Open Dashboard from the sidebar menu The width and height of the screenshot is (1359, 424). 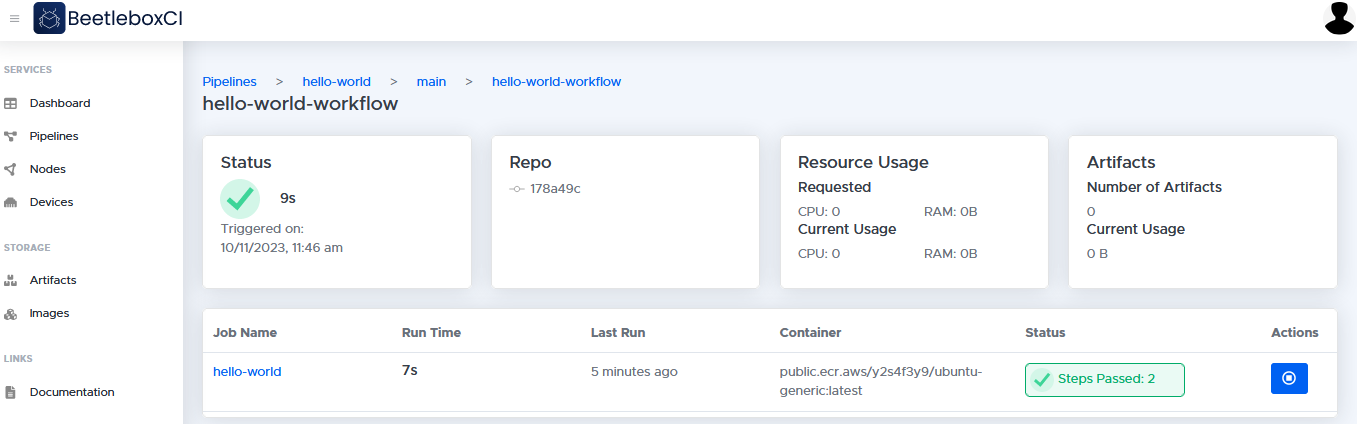(60, 103)
